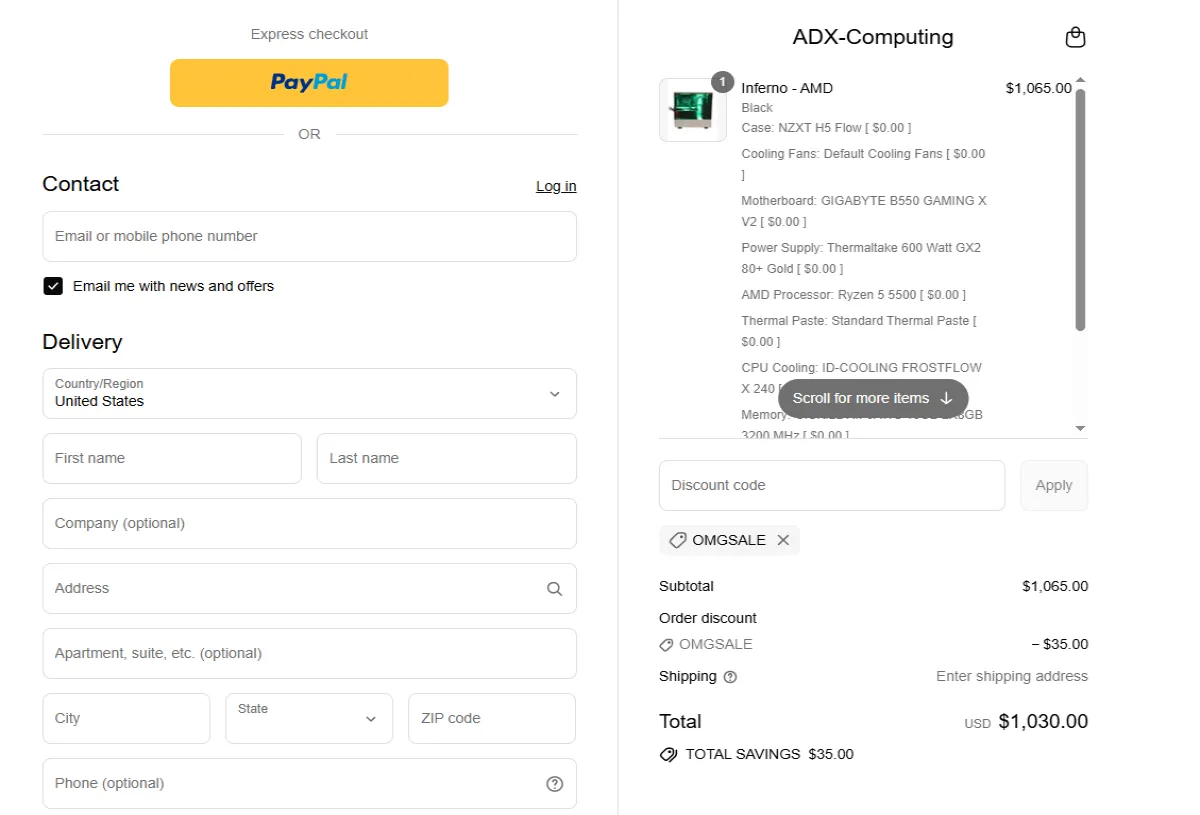
Task: Click the PayPal logo icon
Action: [308, 83]
